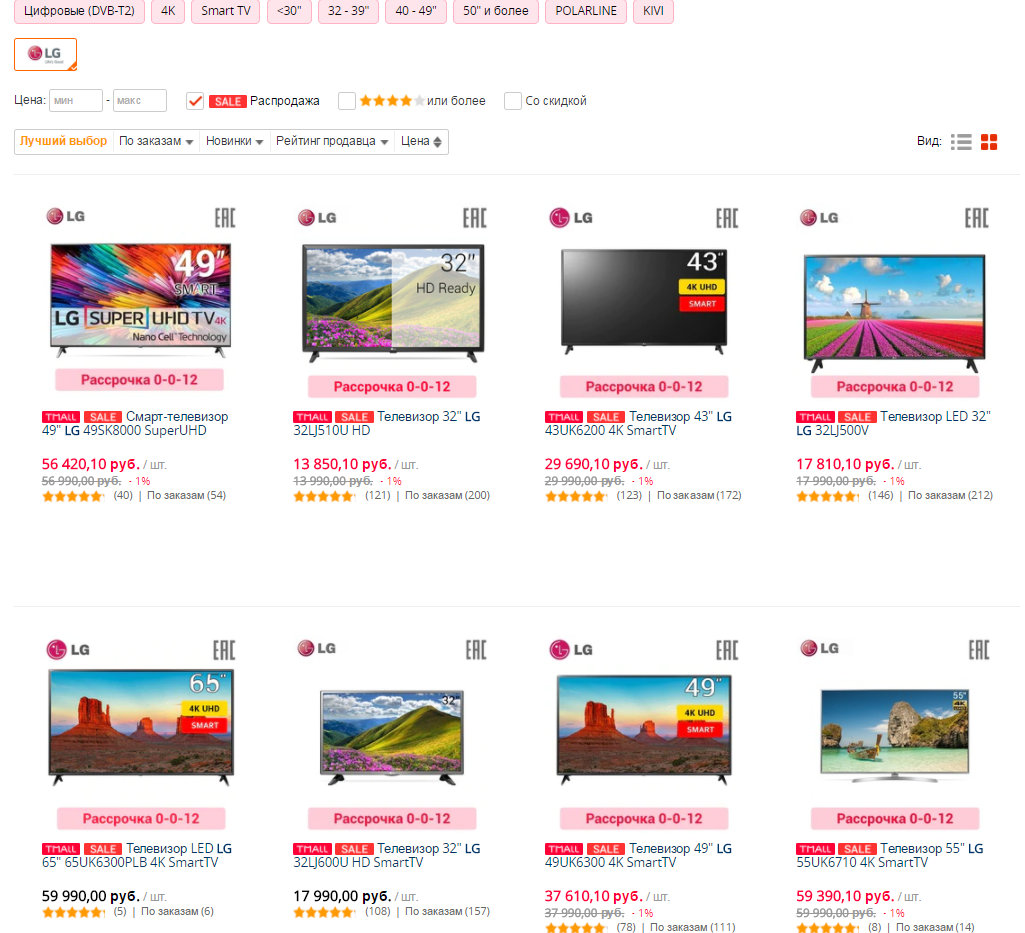Switch to list view icon
This screenshot has height=933, width=1025.
coord(961,142)
